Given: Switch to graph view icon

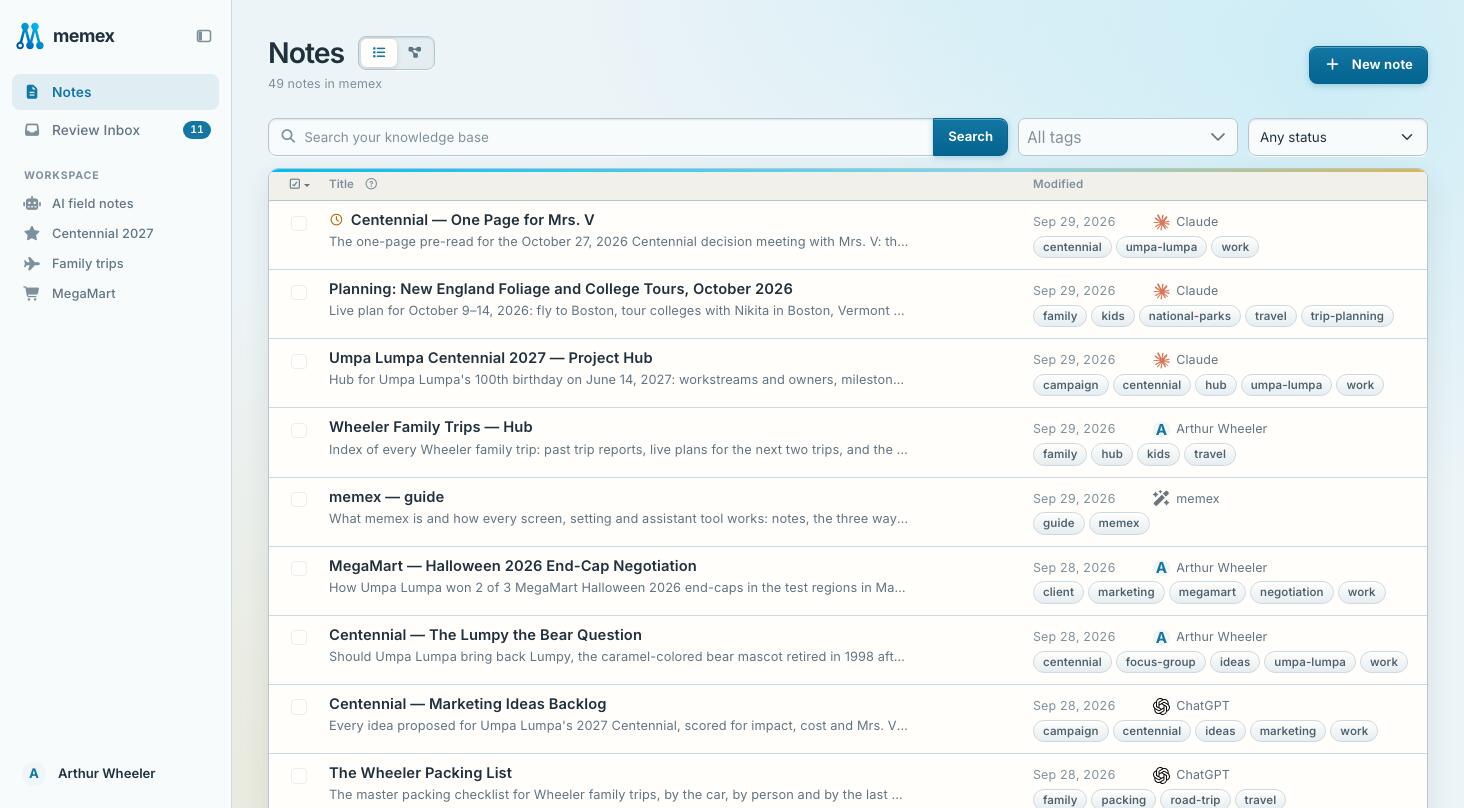Looking at the screenshot, I should click(415, 53).
